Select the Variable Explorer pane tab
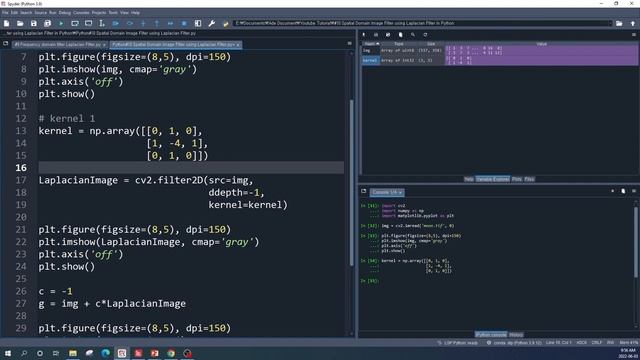 point(493,179)
